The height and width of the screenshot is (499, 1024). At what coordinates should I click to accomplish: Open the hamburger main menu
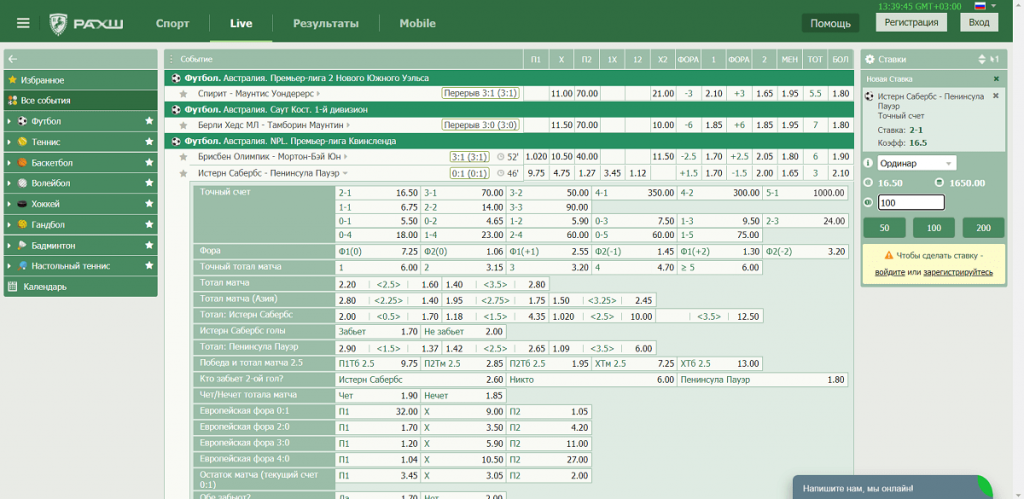pyautogui.click(x=23, y=23)
